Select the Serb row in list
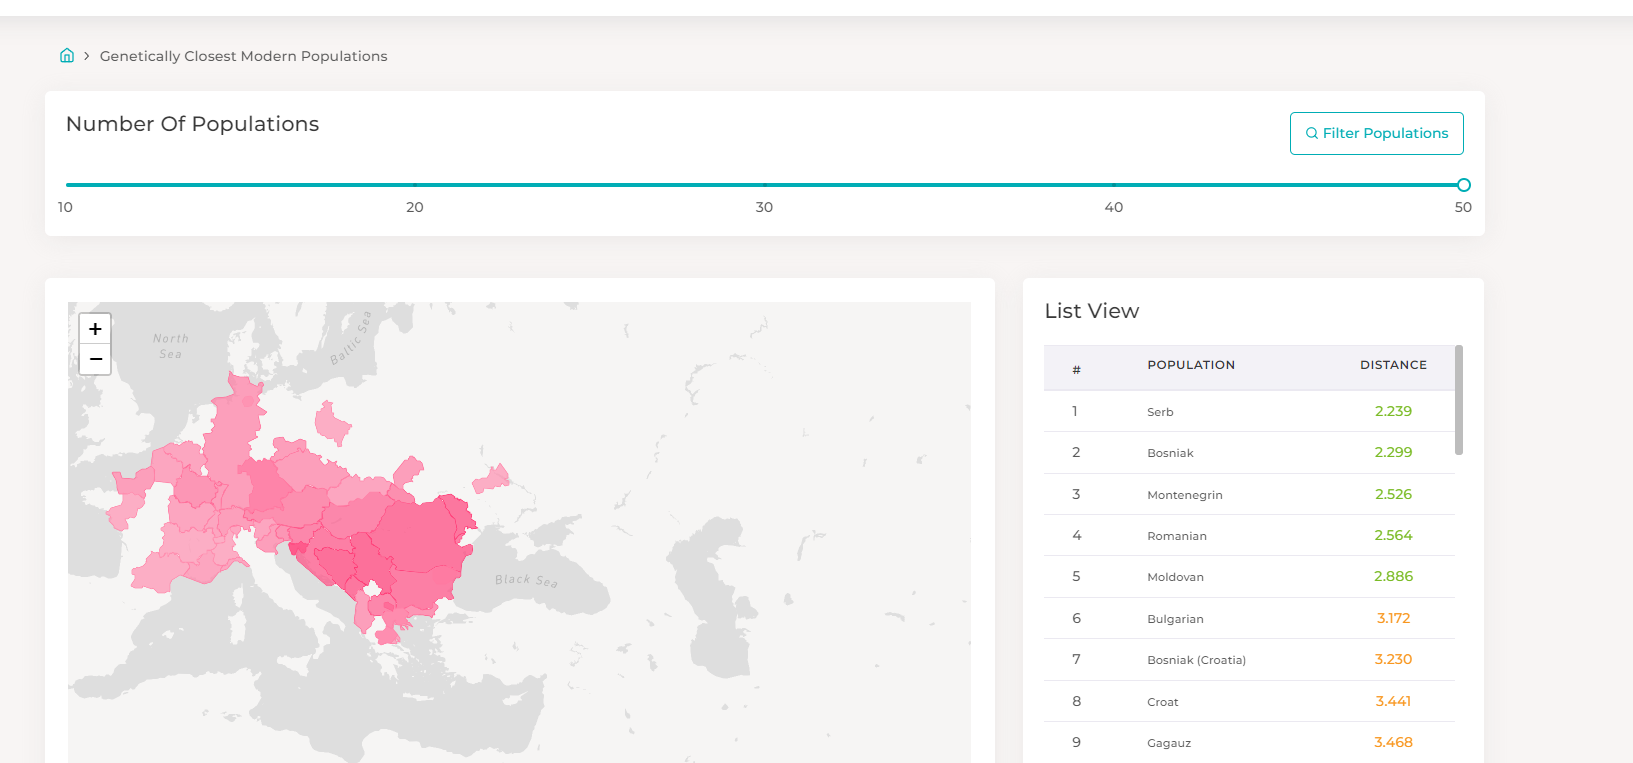 [1249, 411]
